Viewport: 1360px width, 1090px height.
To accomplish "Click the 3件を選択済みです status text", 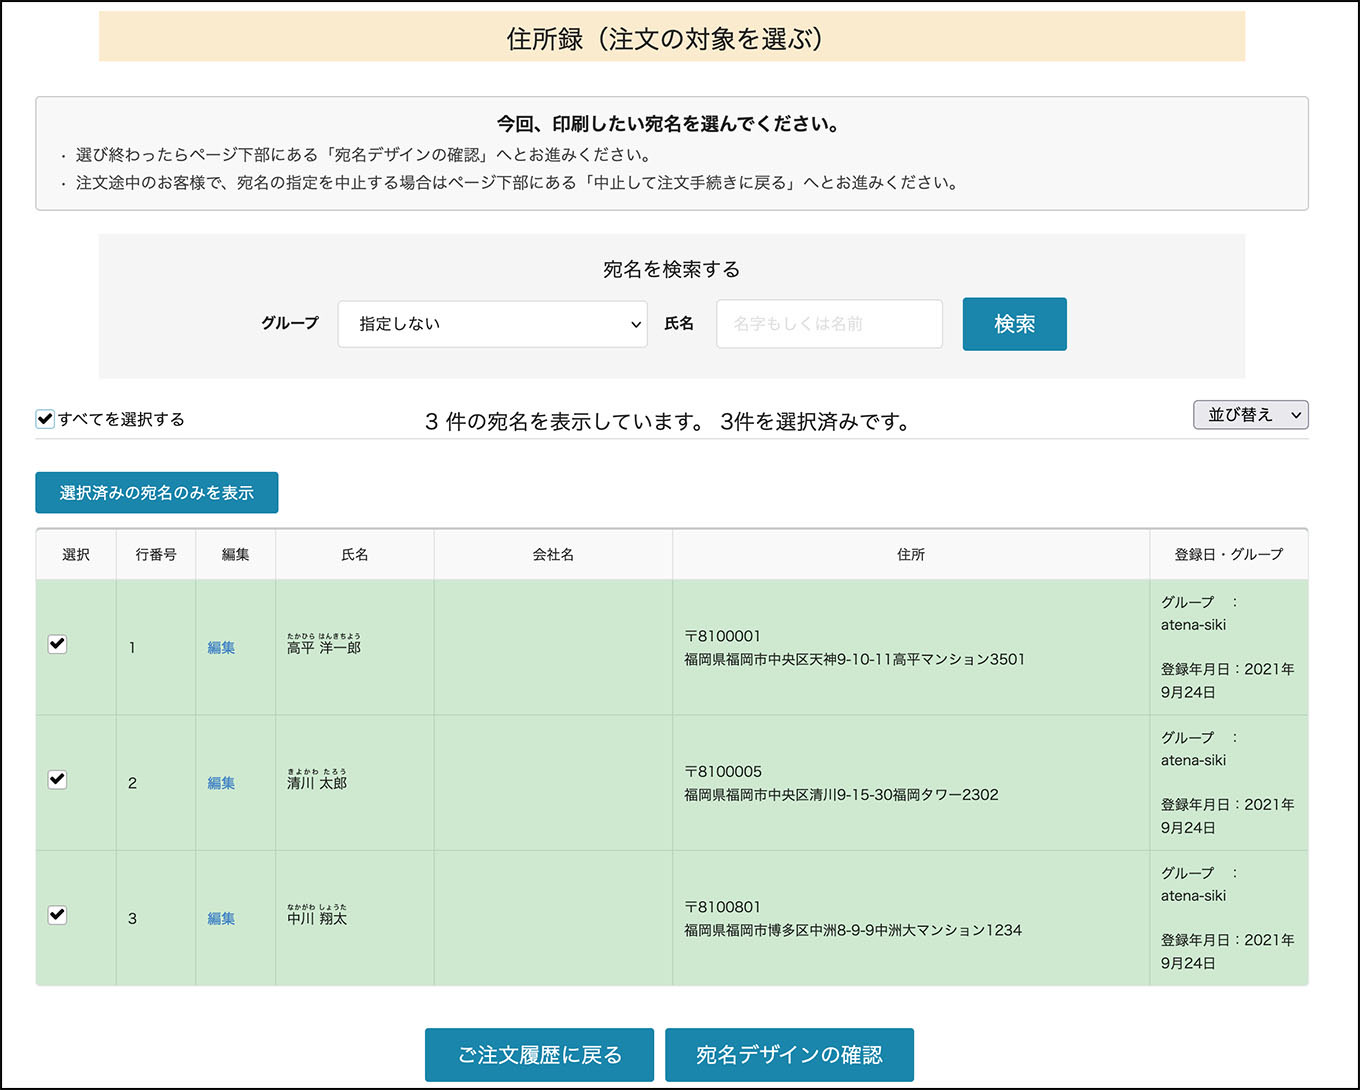I will (815, 422).
